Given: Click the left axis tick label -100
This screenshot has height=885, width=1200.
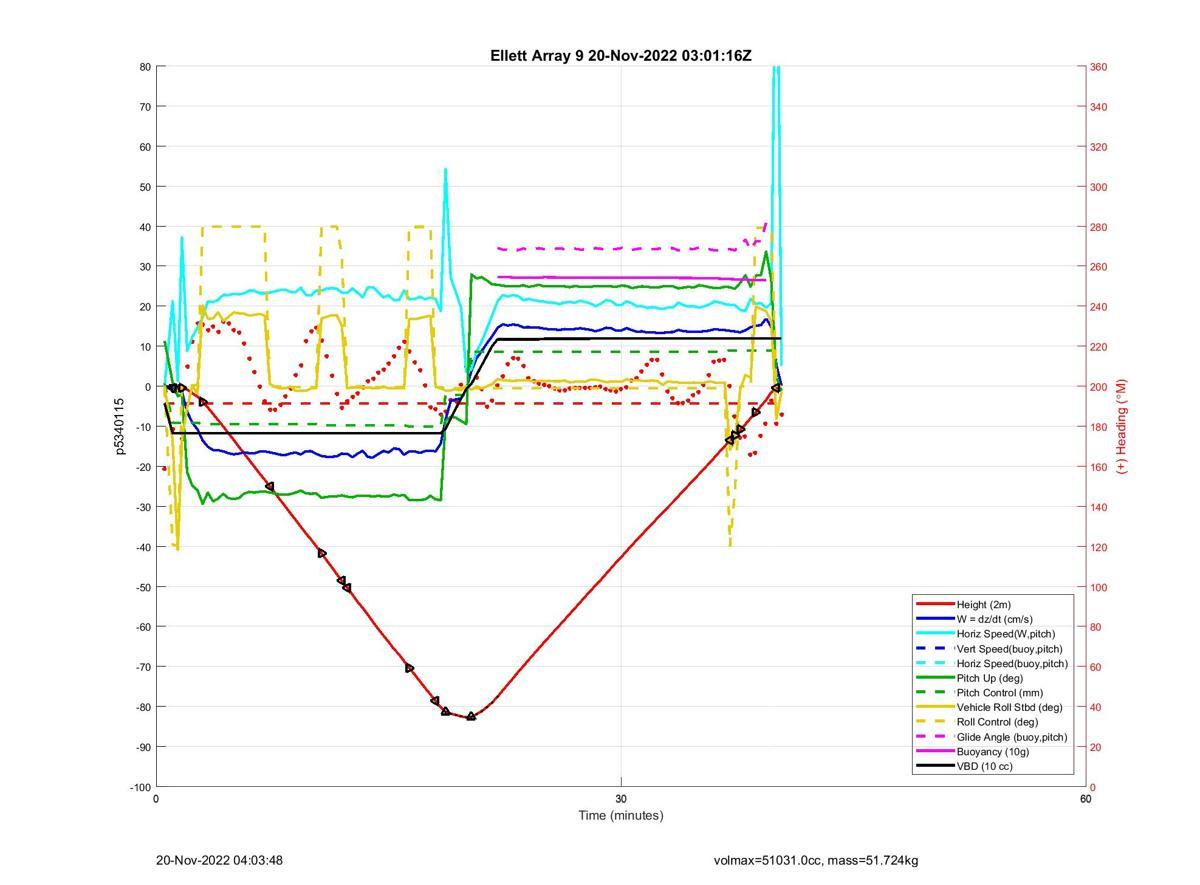Looking at the screenshot, I should coord(140,787).
